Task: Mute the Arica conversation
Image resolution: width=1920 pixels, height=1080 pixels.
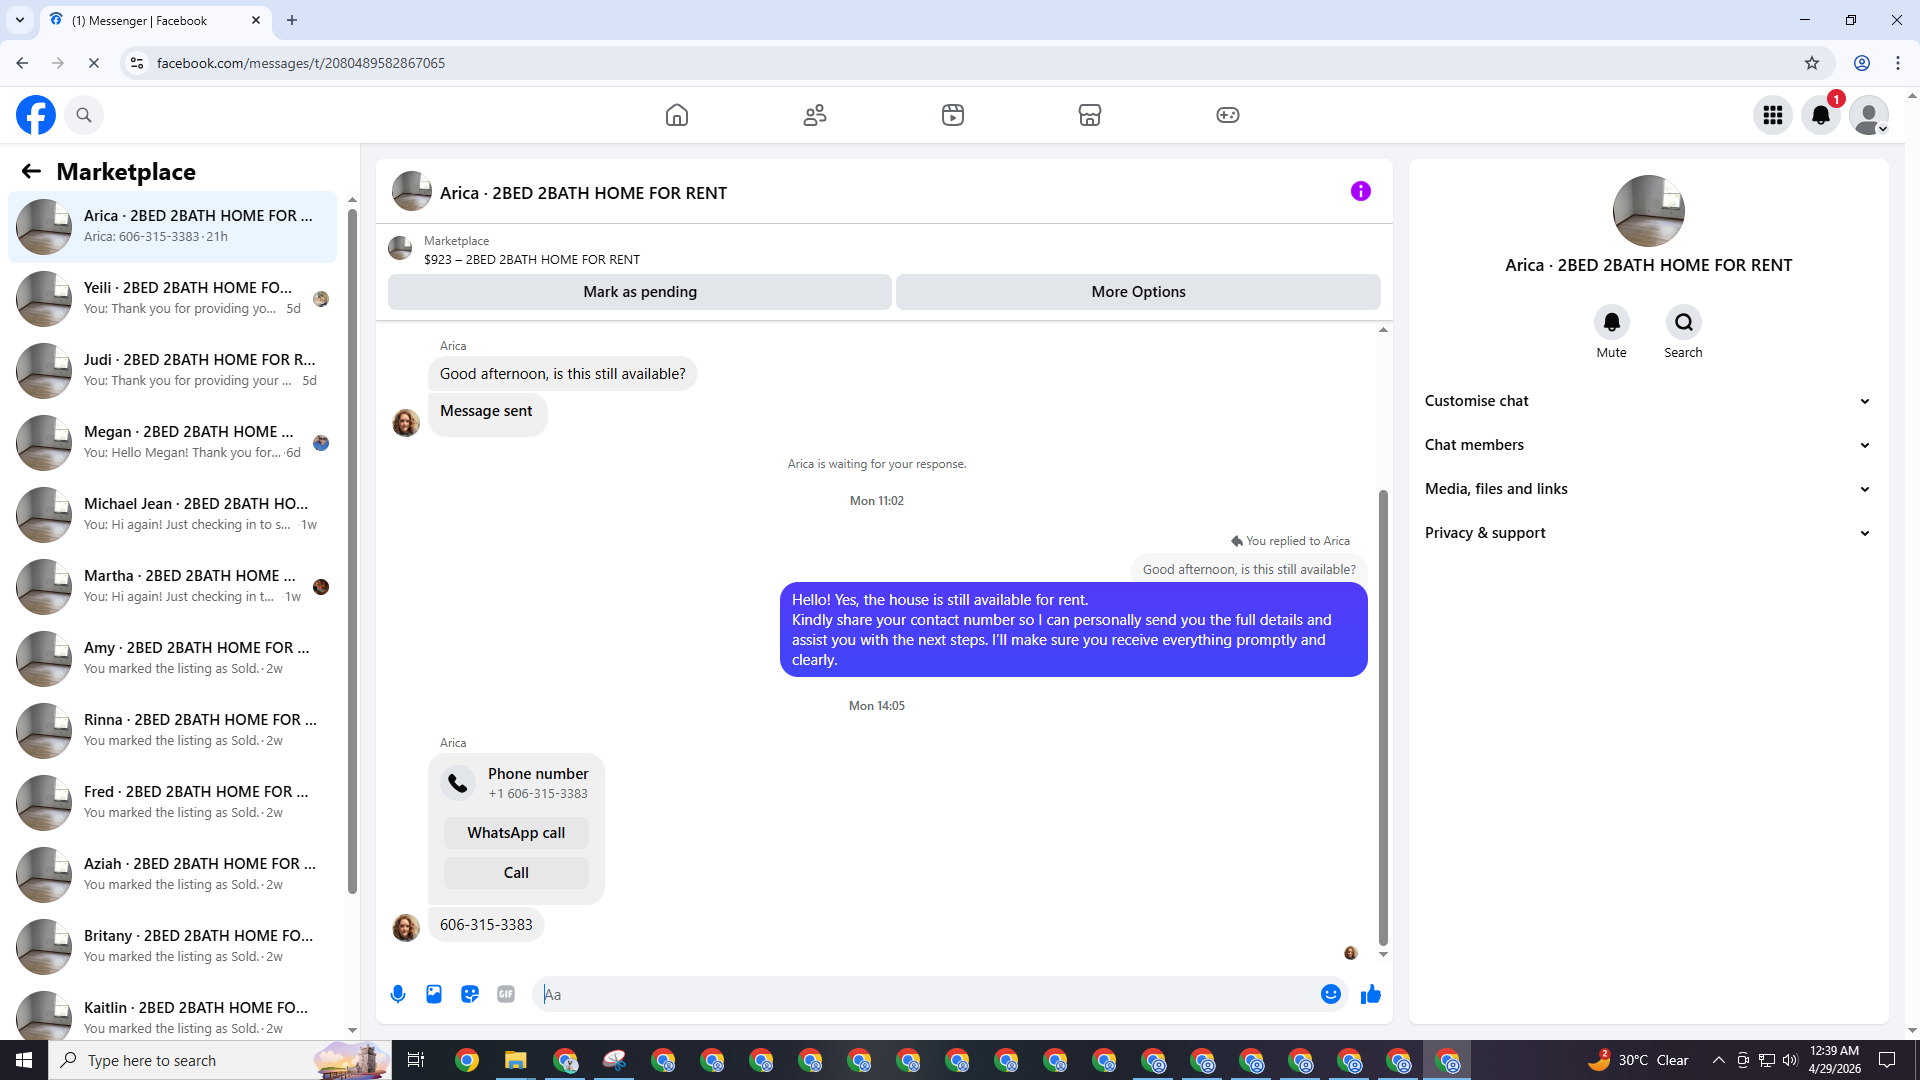Action: coord(1611,322)
